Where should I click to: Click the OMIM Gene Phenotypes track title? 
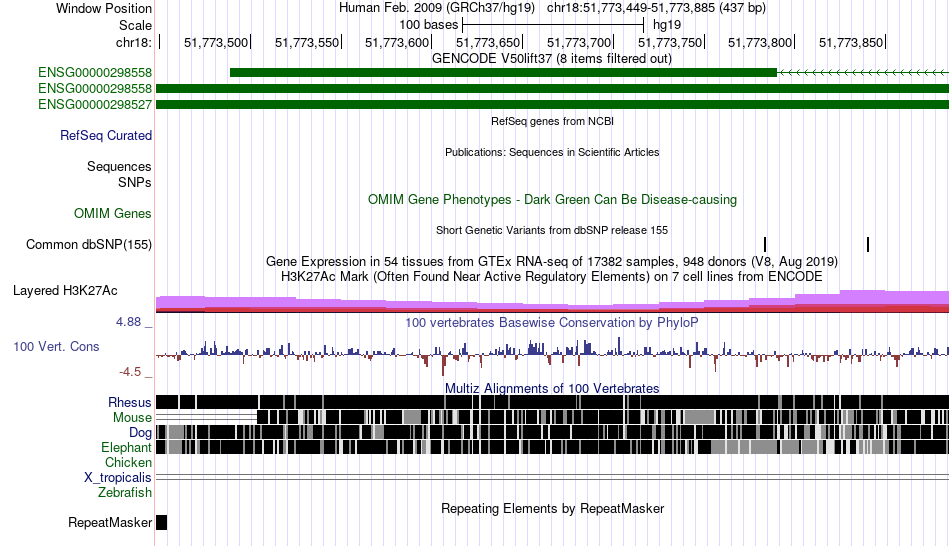(552, 199)
